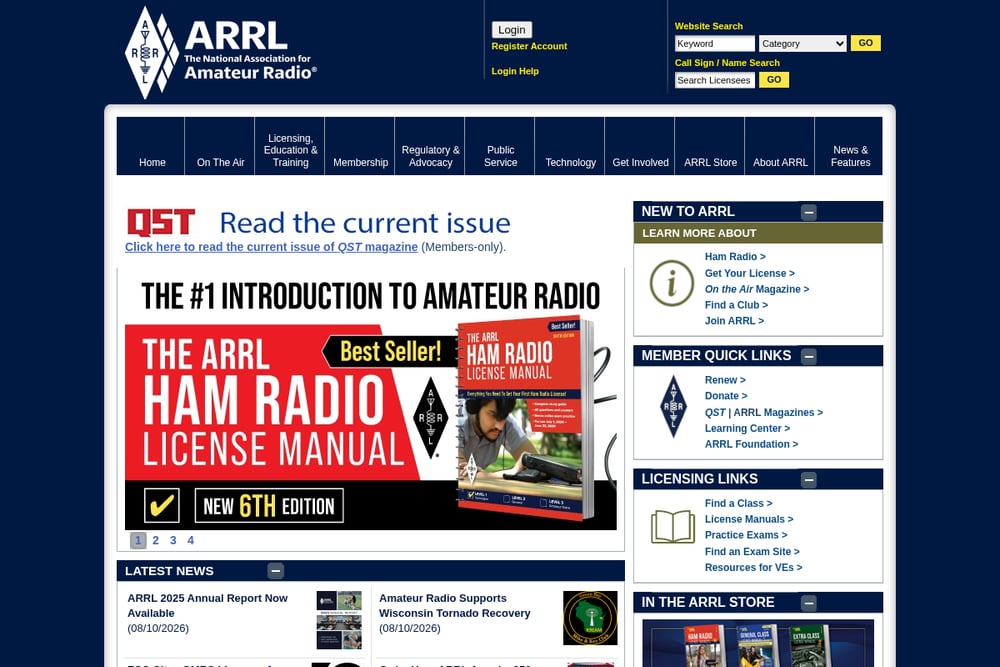Collapse the Licensing Links panel
1000x667 pixels.
coord(809,480)
